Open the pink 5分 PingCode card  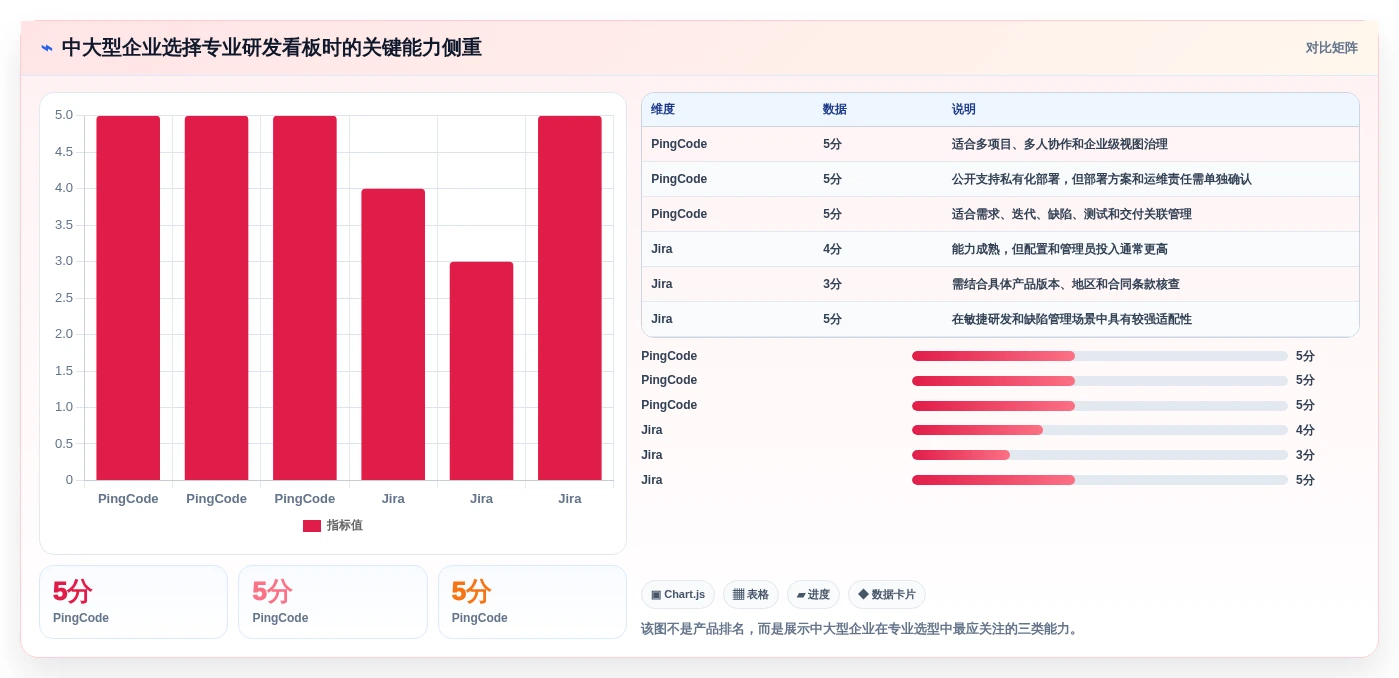click(x=333, y=602)
